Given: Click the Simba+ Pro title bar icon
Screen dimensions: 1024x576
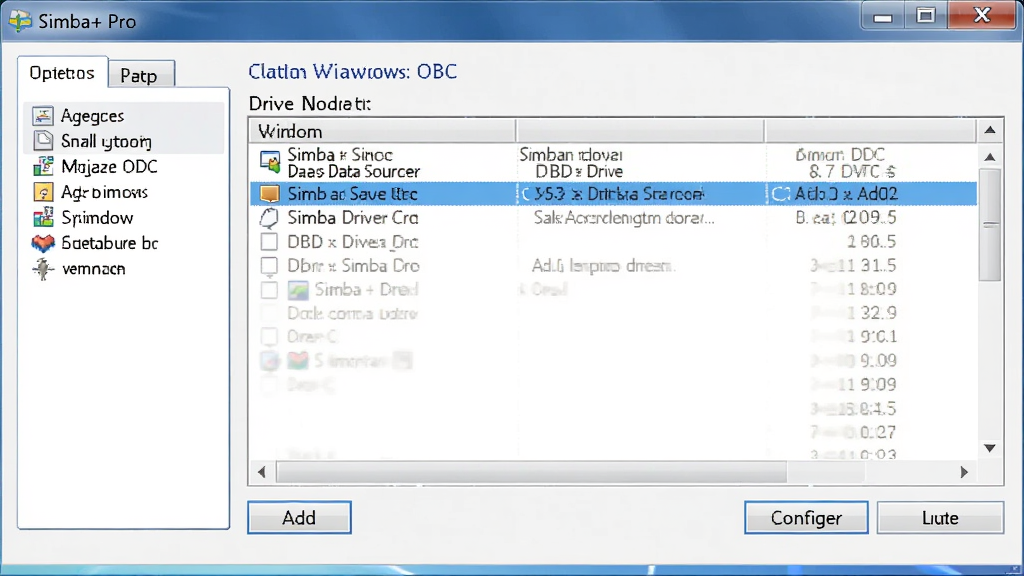Looking at the screenshot, I should [20, 21].
